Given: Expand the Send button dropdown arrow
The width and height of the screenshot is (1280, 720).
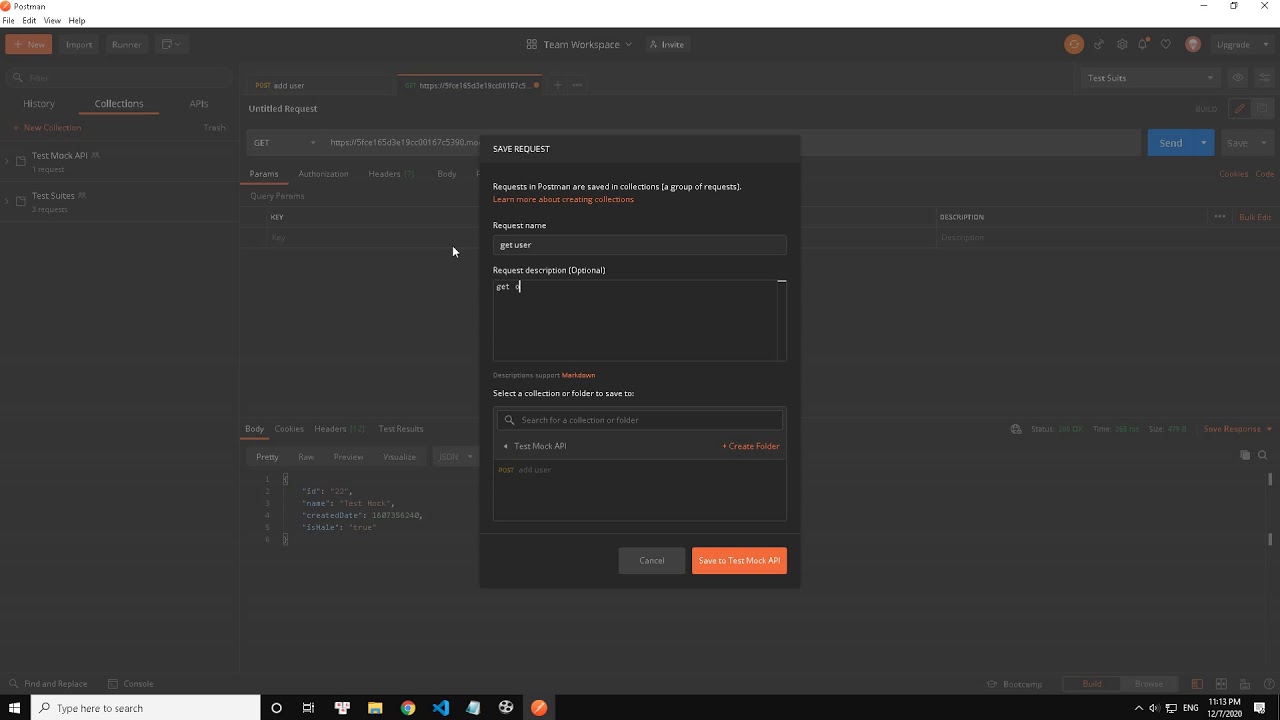Looking at the screenshot, I should [x=1204, y=143].
